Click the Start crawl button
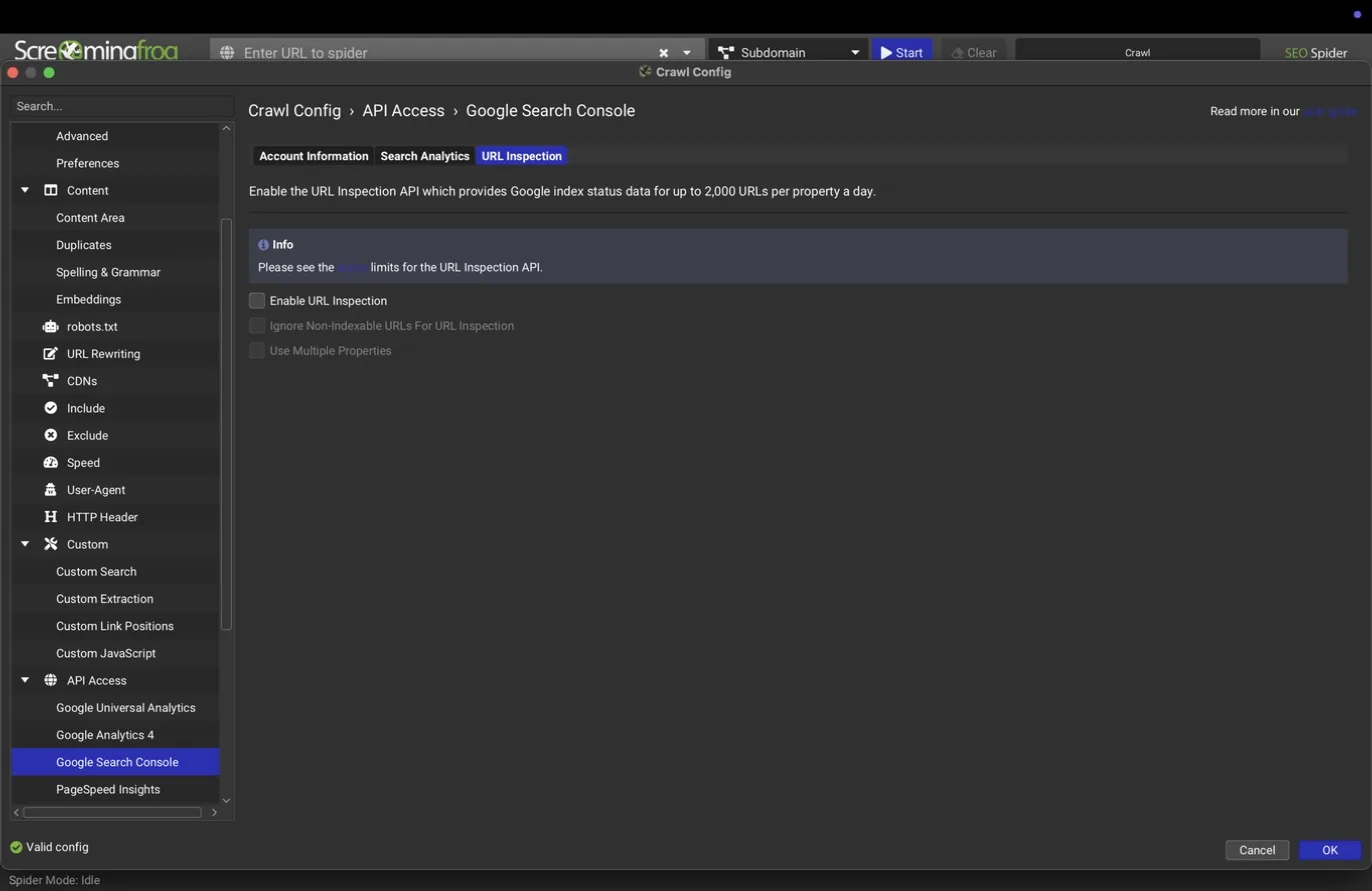 [902, 53]
